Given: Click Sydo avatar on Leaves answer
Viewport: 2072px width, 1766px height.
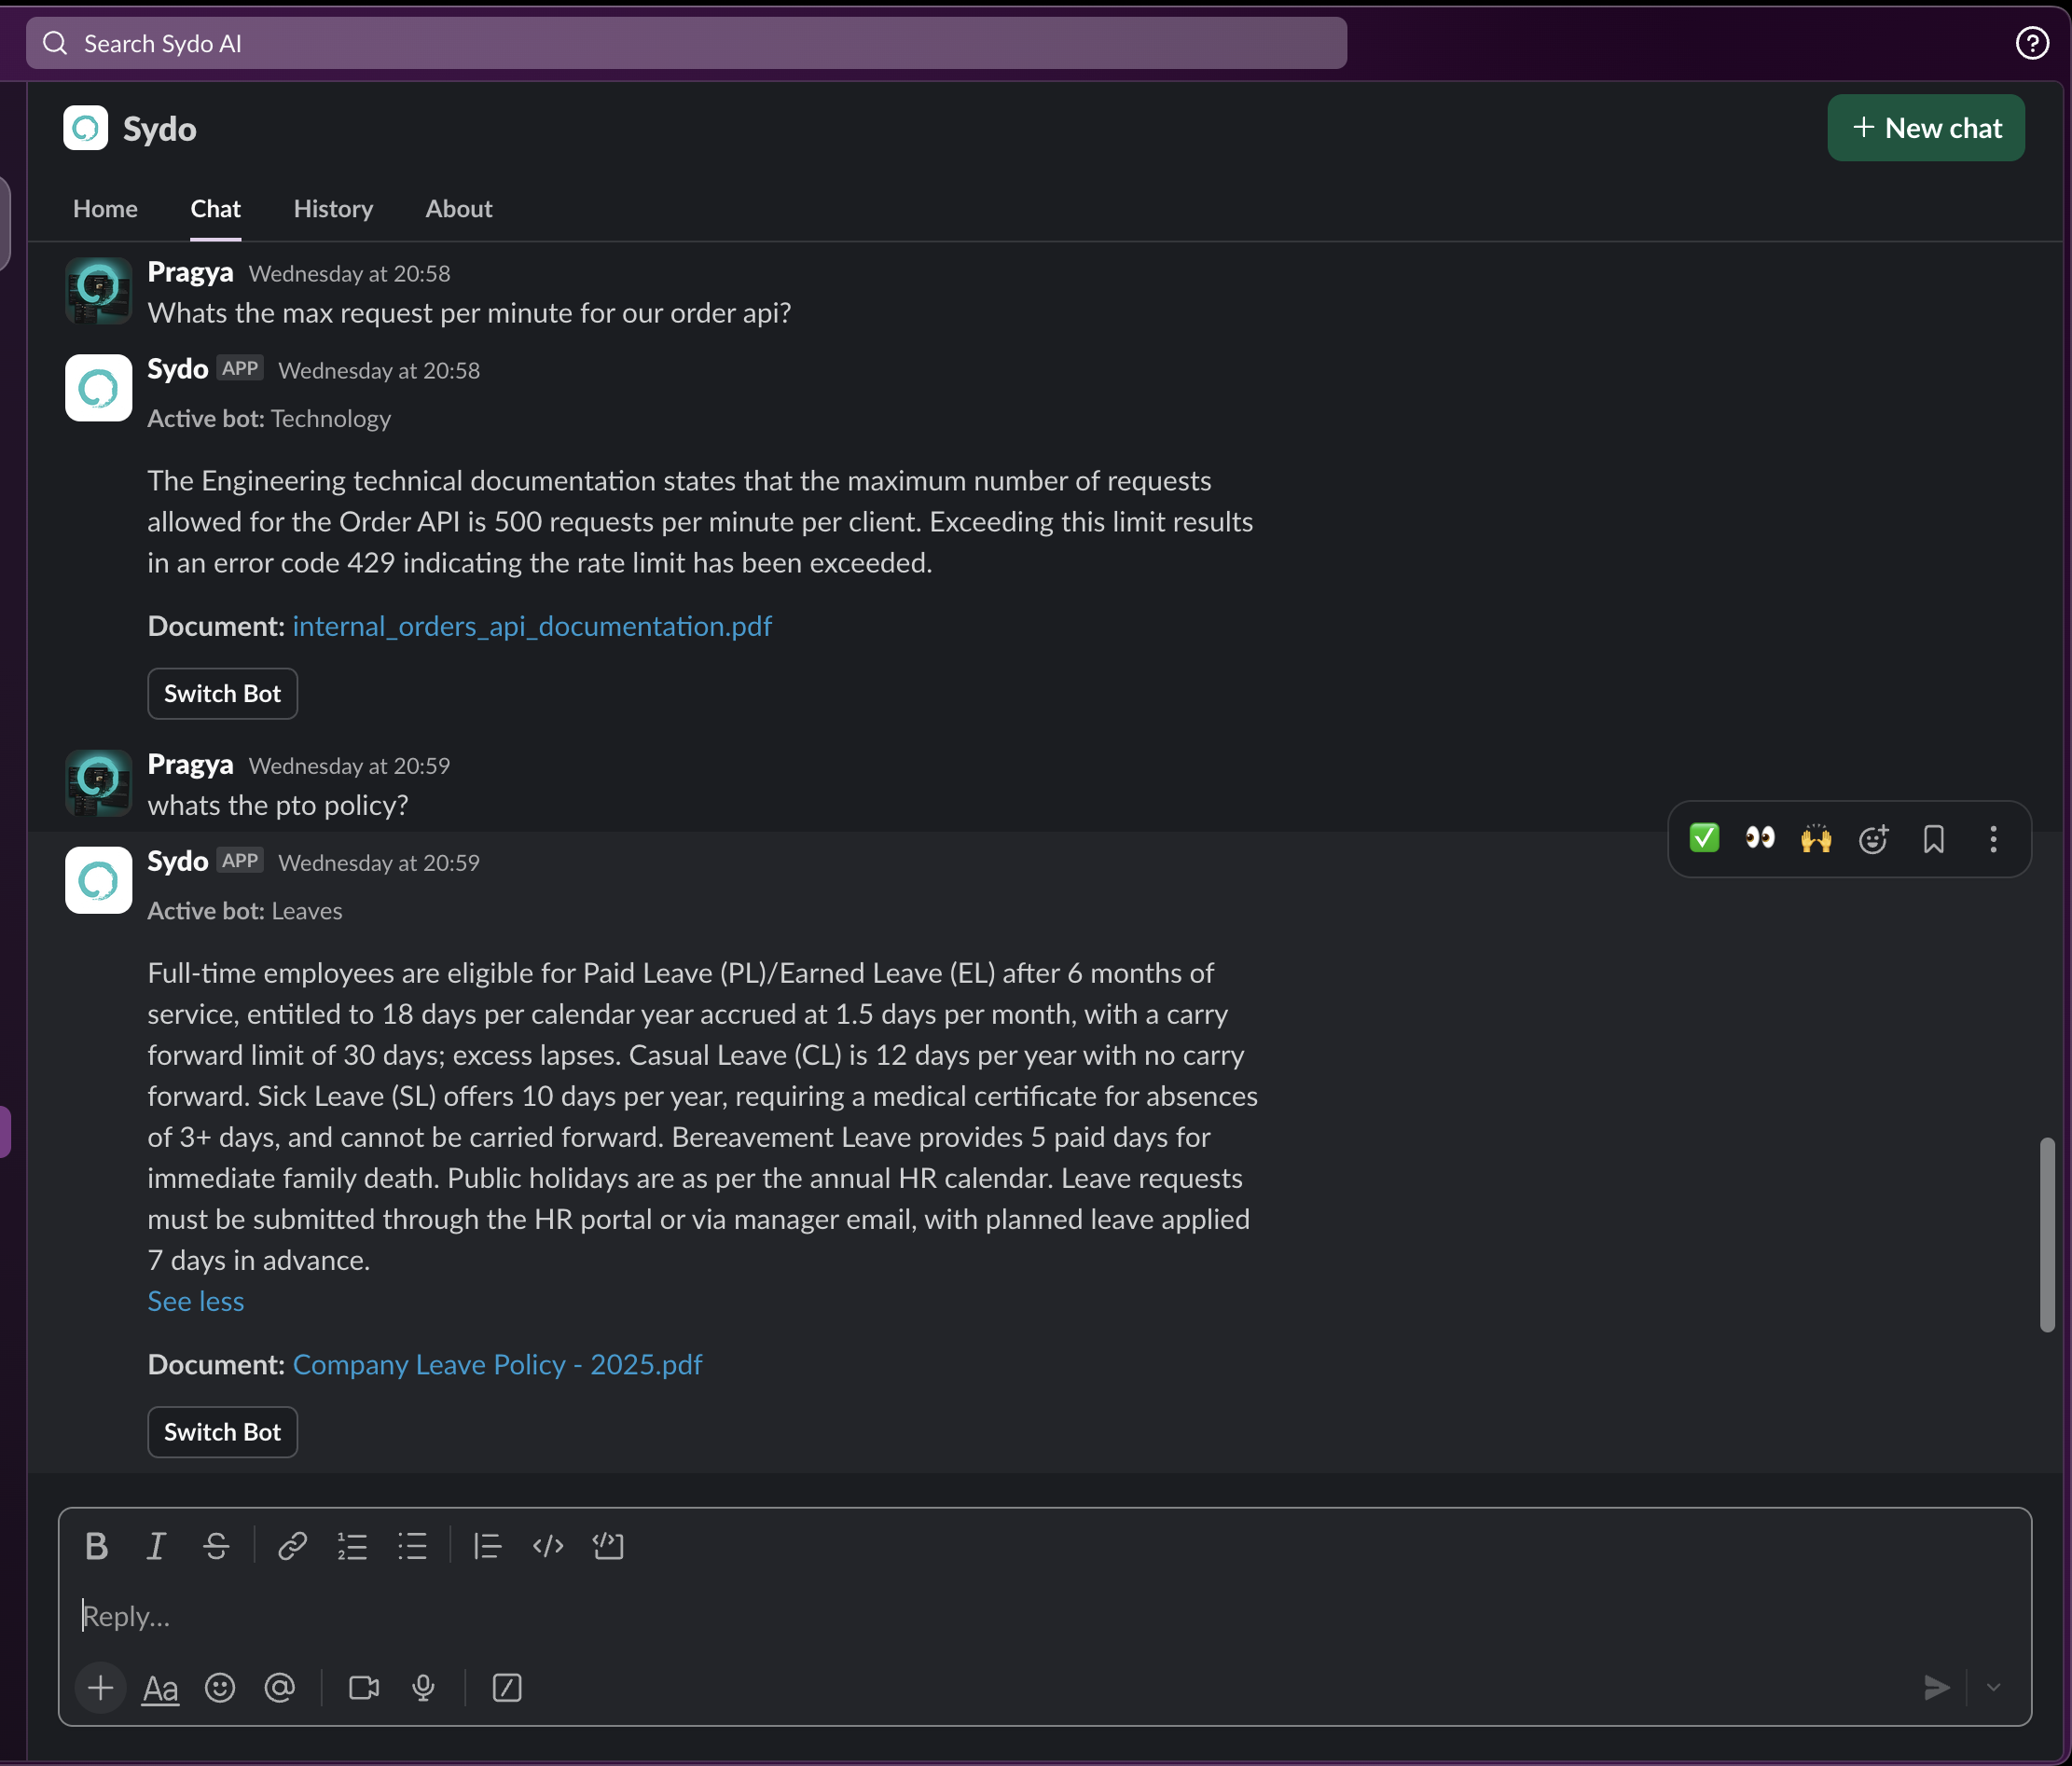Looking at the screenshot, I should click(x=98, y=880).
